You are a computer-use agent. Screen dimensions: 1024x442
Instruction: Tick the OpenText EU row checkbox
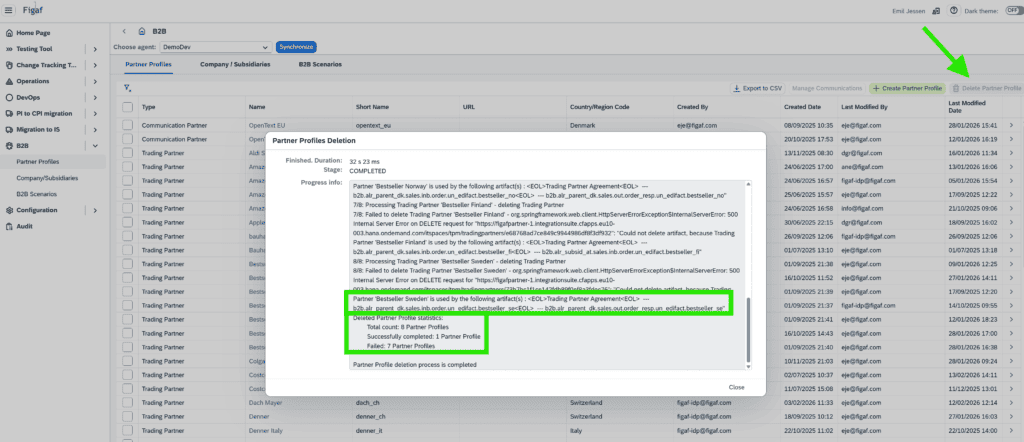pyautogui.click(x=127, y=125)
